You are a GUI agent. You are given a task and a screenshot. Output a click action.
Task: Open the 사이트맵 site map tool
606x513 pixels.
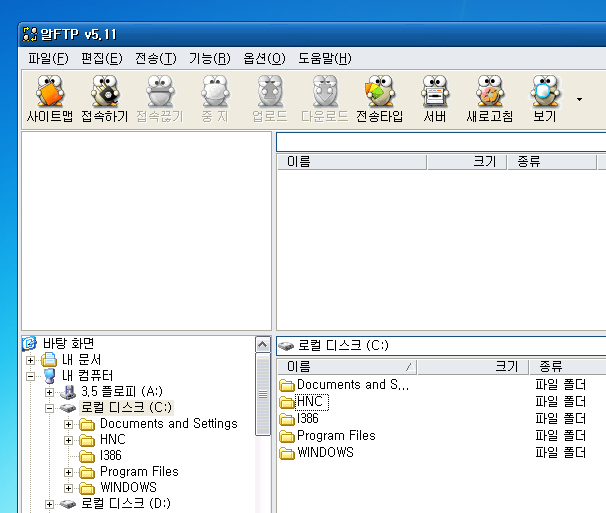(x=49, y=99)
